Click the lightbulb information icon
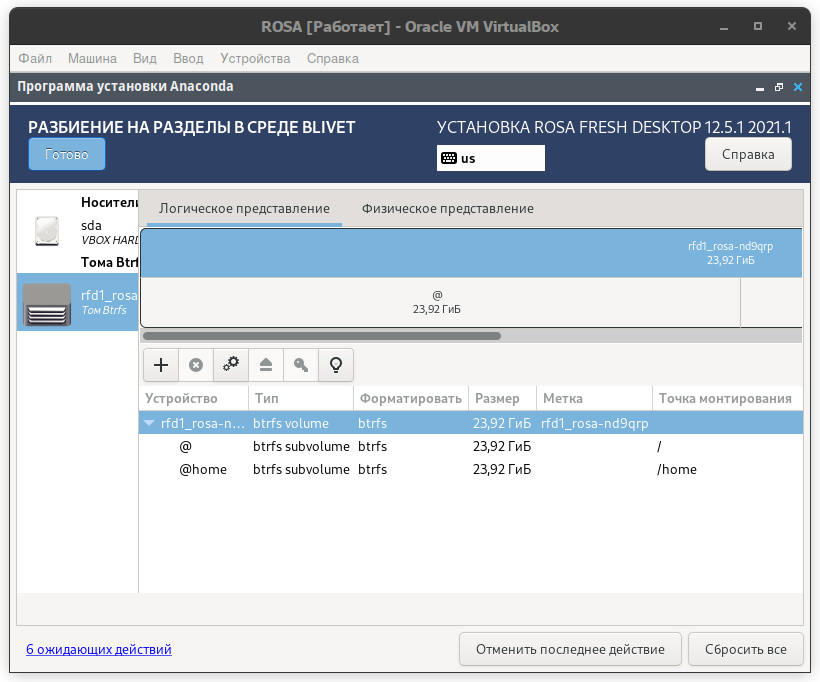 [336, 365]
